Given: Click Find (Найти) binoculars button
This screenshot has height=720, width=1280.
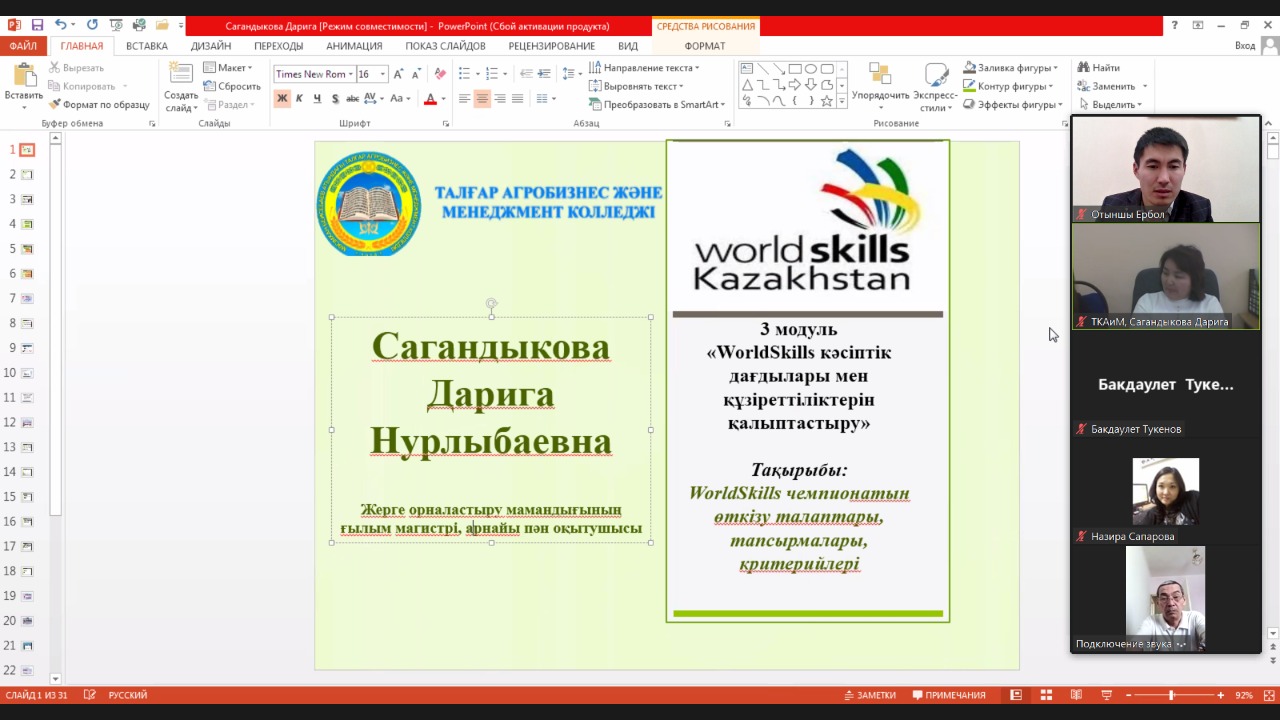Looking at the screenshot, I should pos(1098,68).
